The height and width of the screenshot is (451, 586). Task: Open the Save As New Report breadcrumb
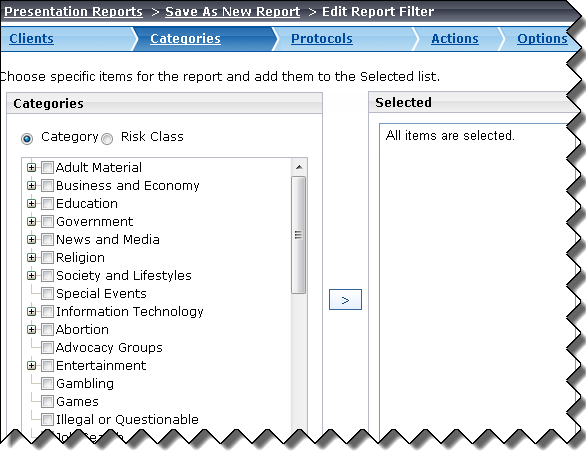pyautogui.click(x=233, y=12)
